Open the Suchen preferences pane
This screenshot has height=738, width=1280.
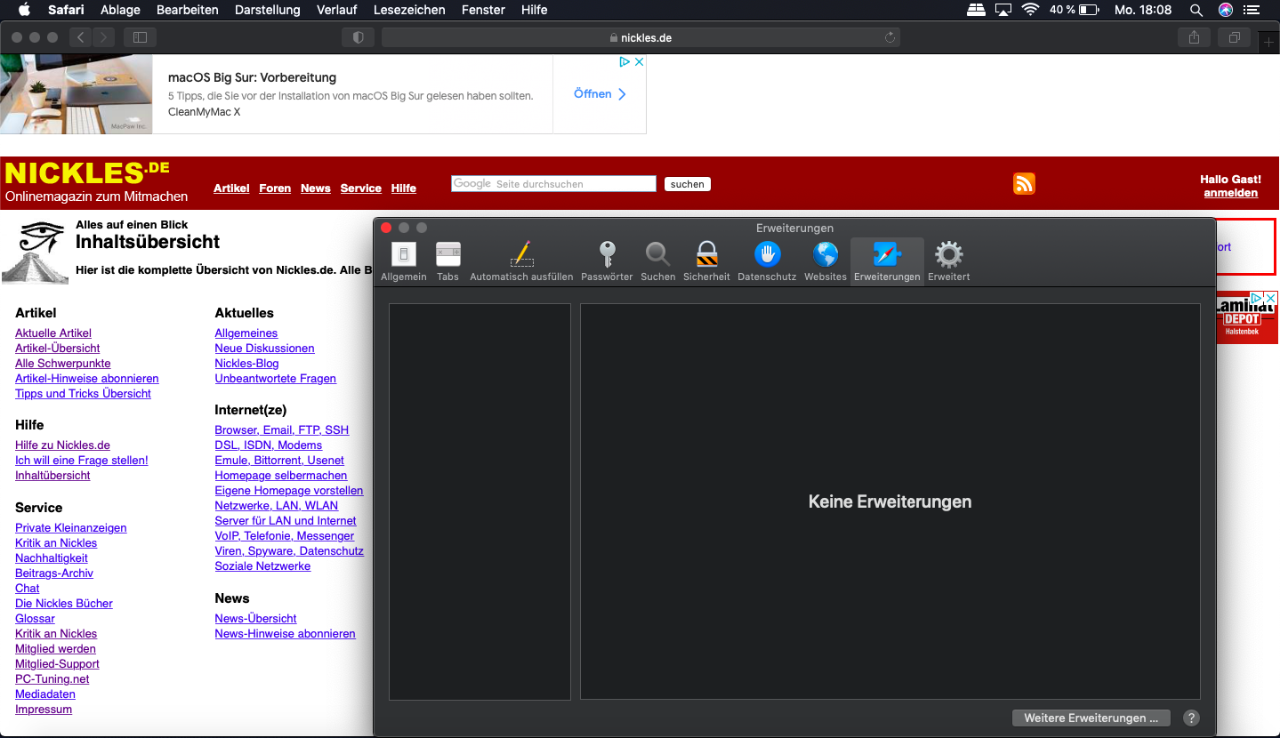(x=658, y=262)
